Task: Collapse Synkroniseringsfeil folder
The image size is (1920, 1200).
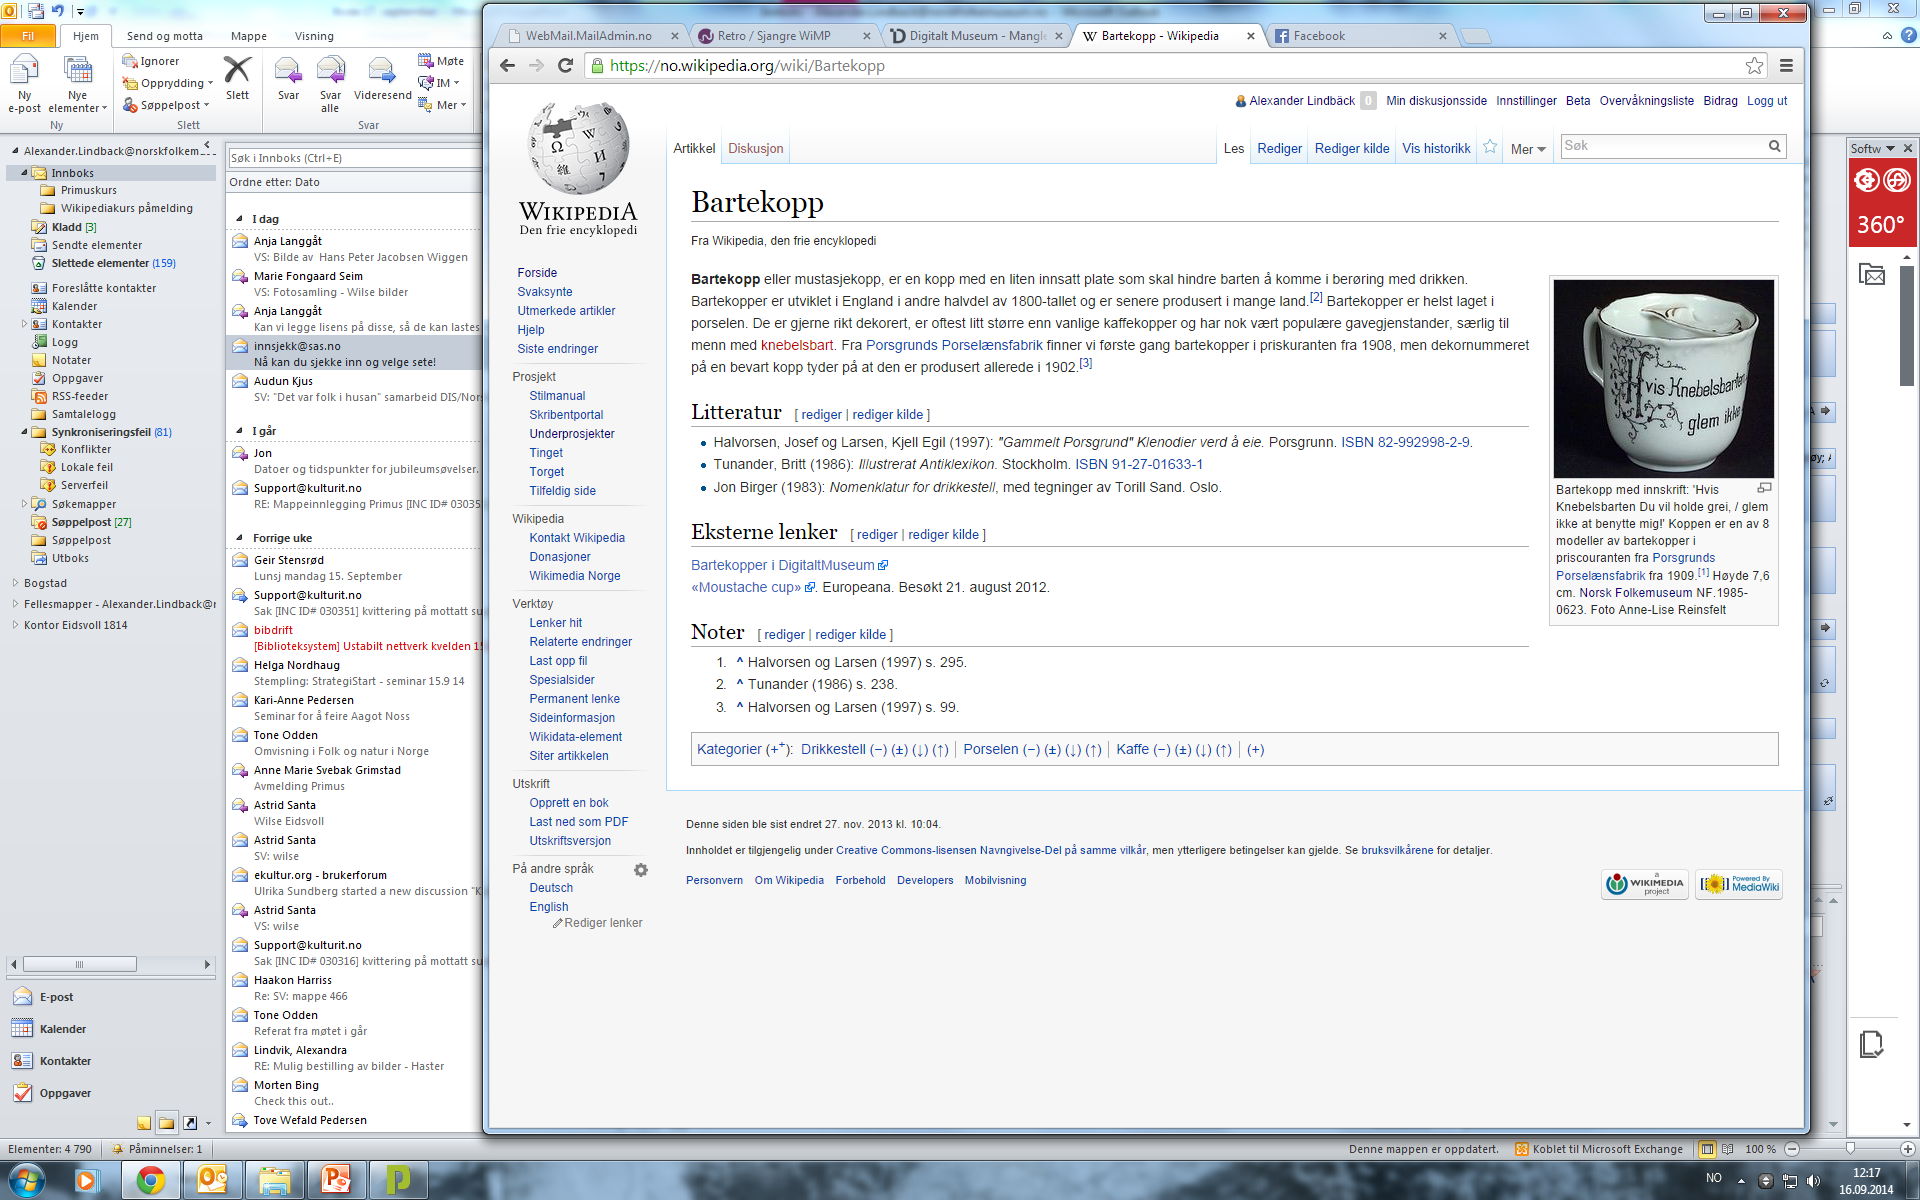Action: click(24, 432)
